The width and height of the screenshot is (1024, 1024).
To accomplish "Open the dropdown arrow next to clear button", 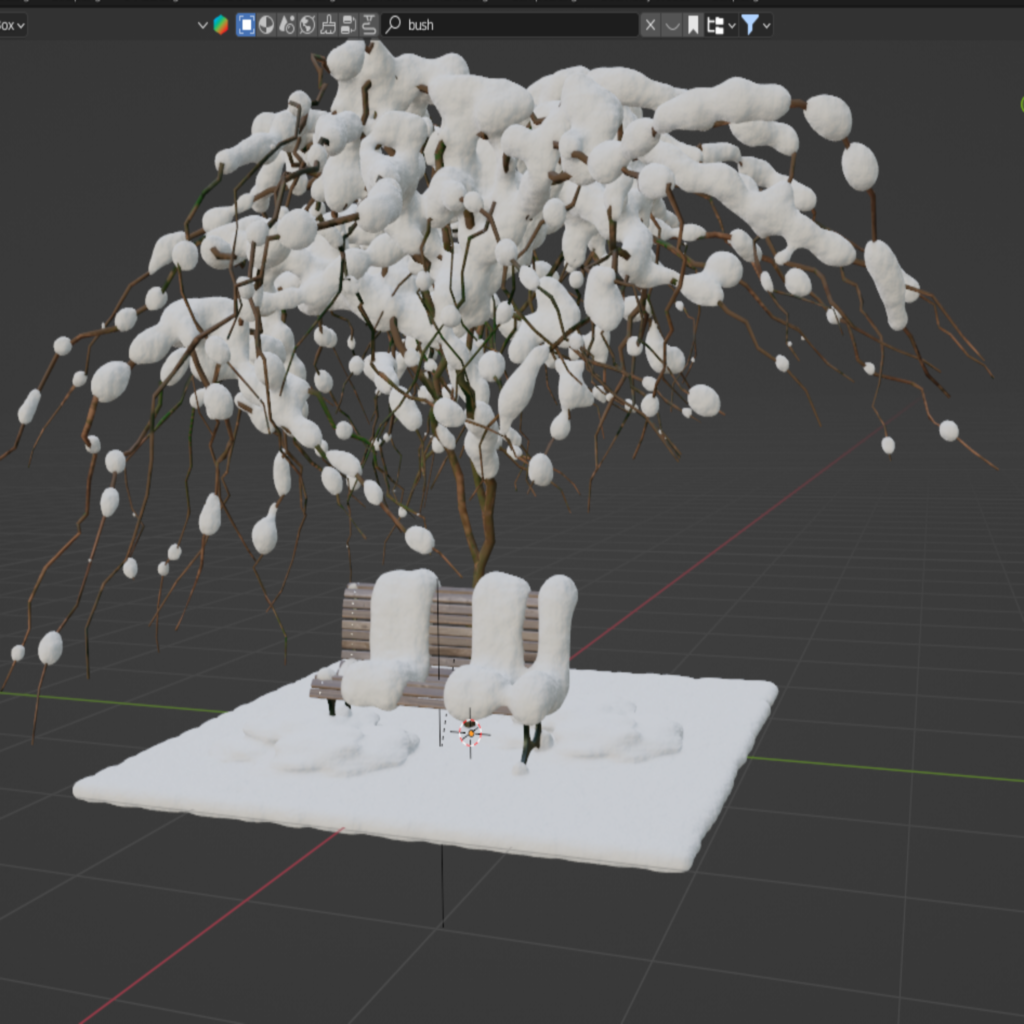I will click(672, 25).
